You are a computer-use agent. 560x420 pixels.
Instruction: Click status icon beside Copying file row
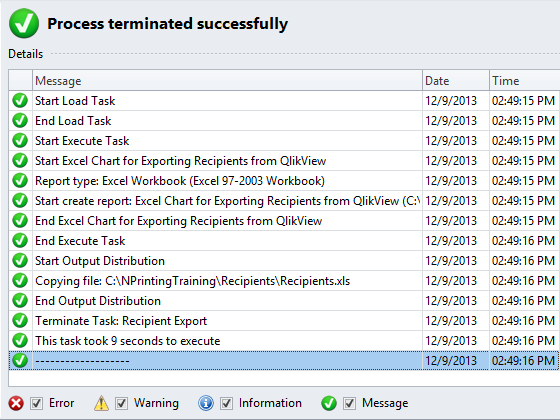click(x=20, y=281)
